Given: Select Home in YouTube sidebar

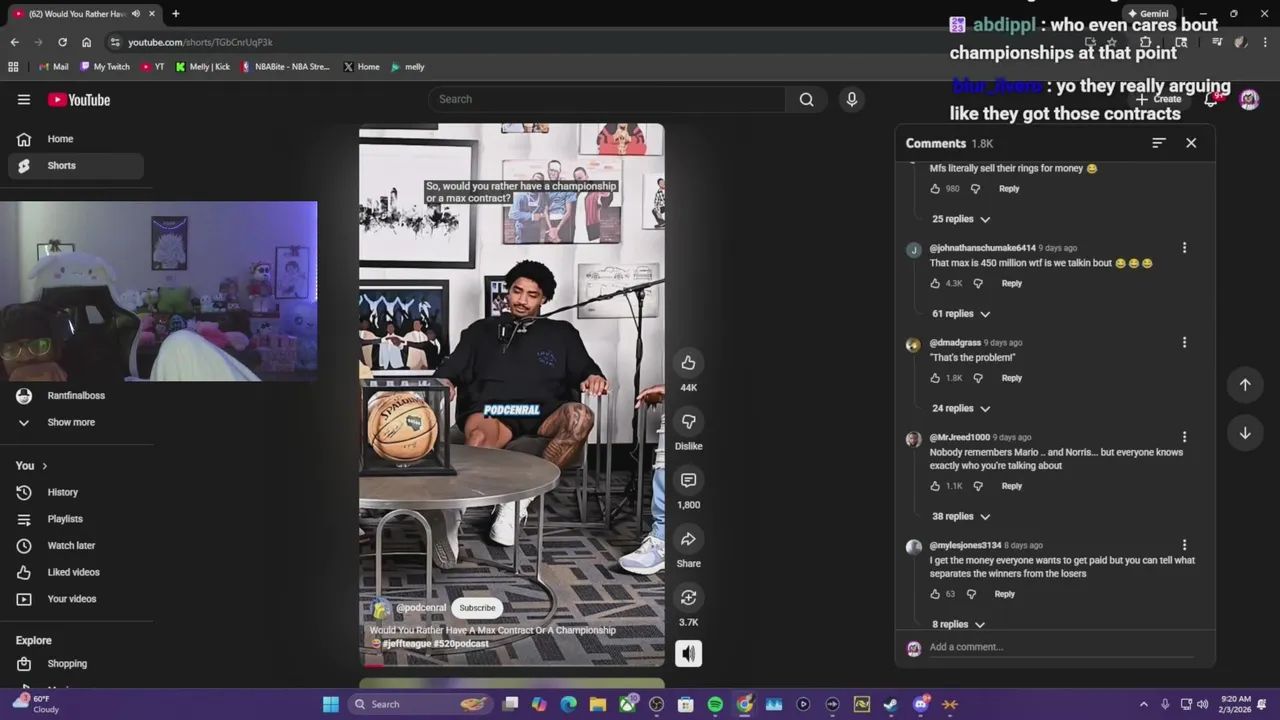Looking at the screenshot, I should tap(76, 139).
